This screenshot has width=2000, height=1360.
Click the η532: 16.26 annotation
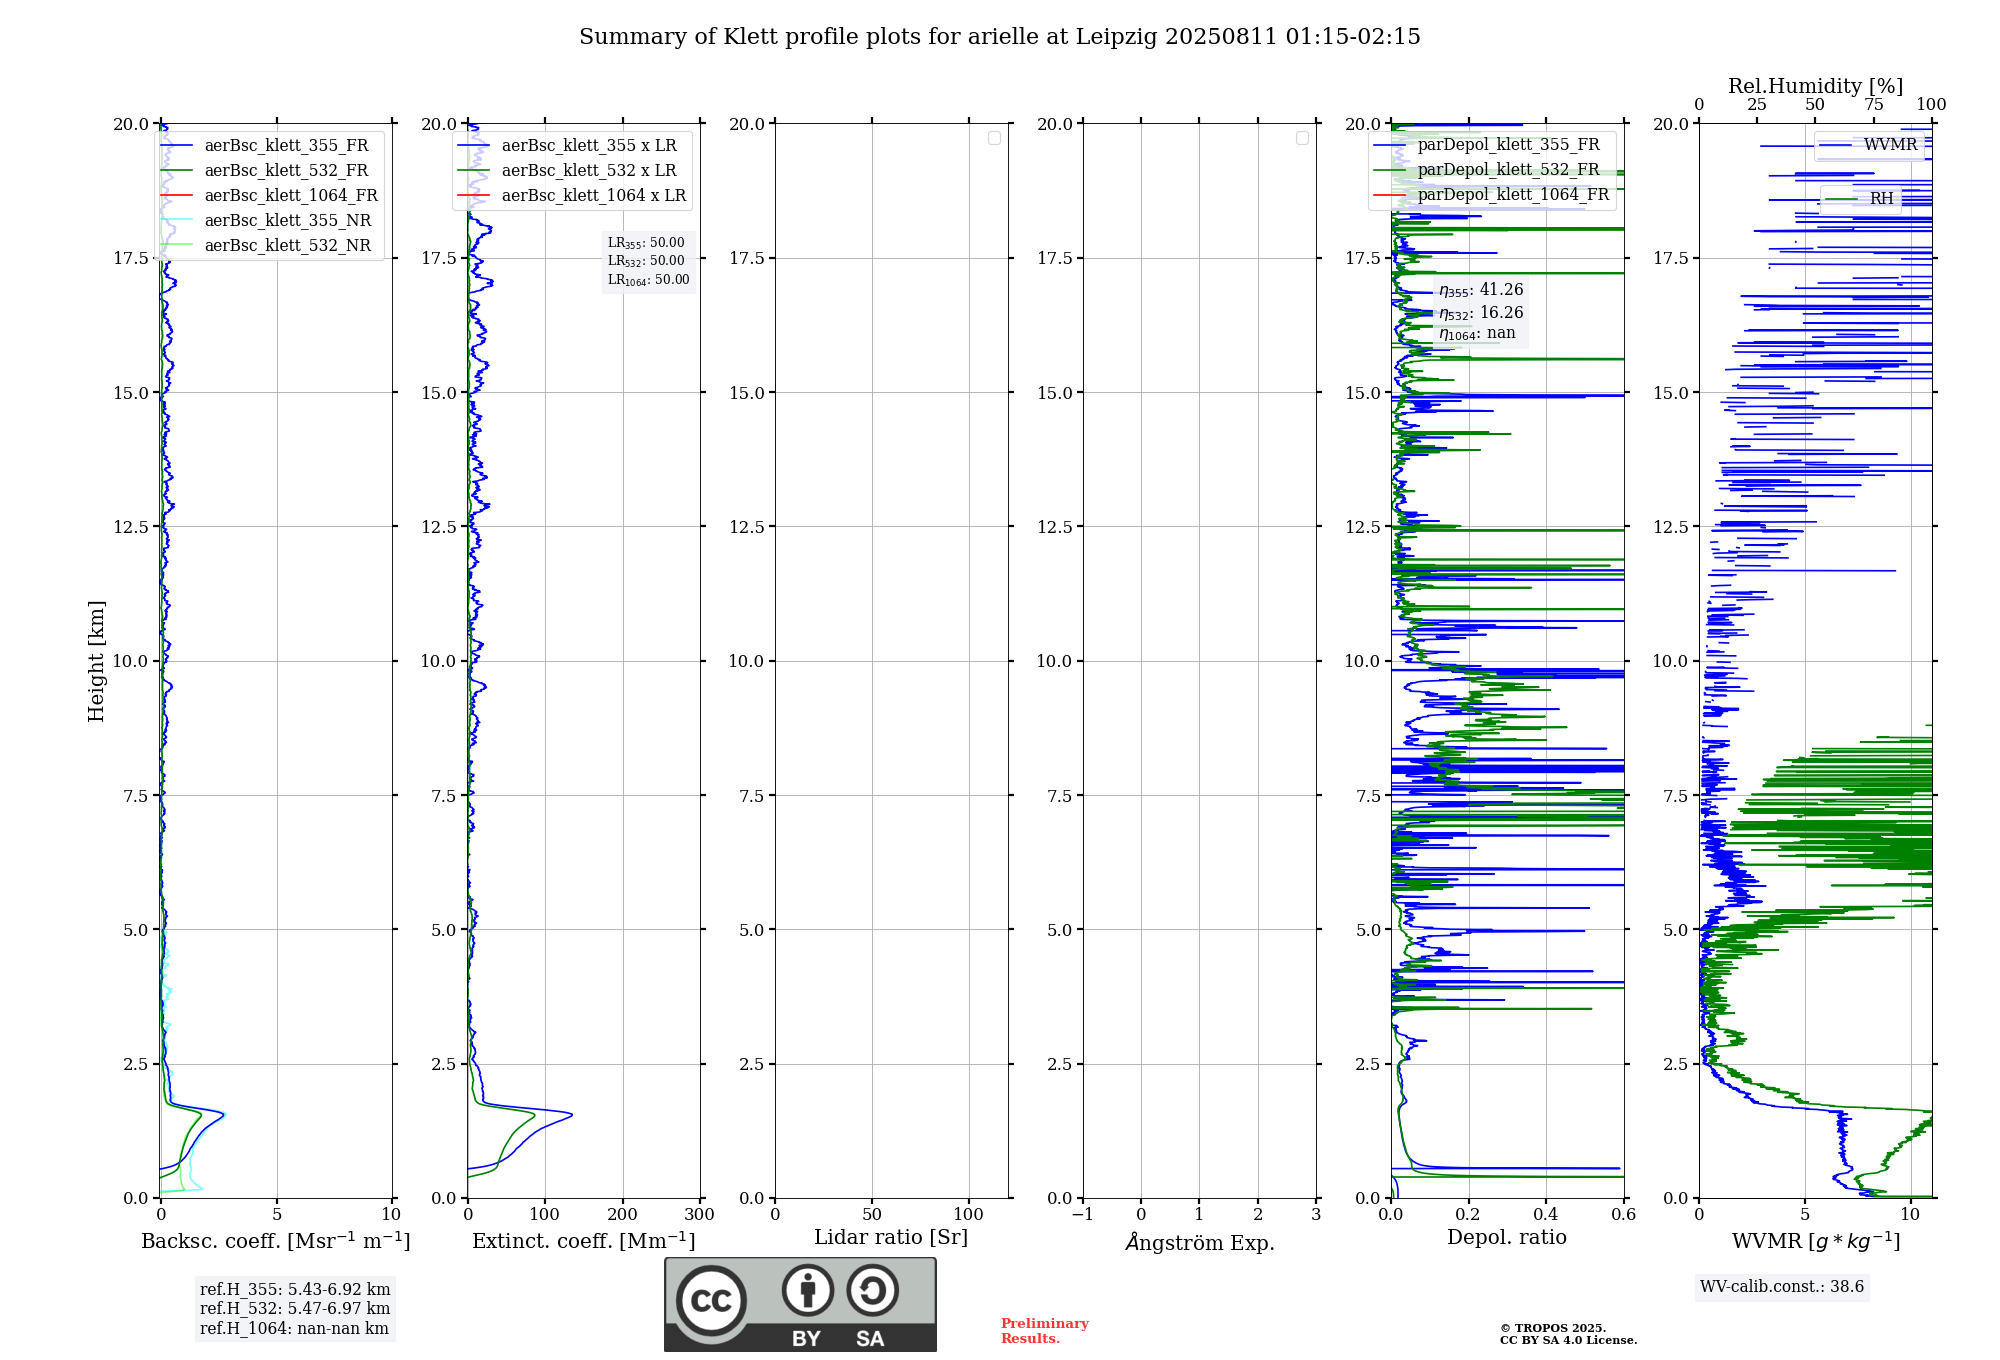click(1481, 313)
